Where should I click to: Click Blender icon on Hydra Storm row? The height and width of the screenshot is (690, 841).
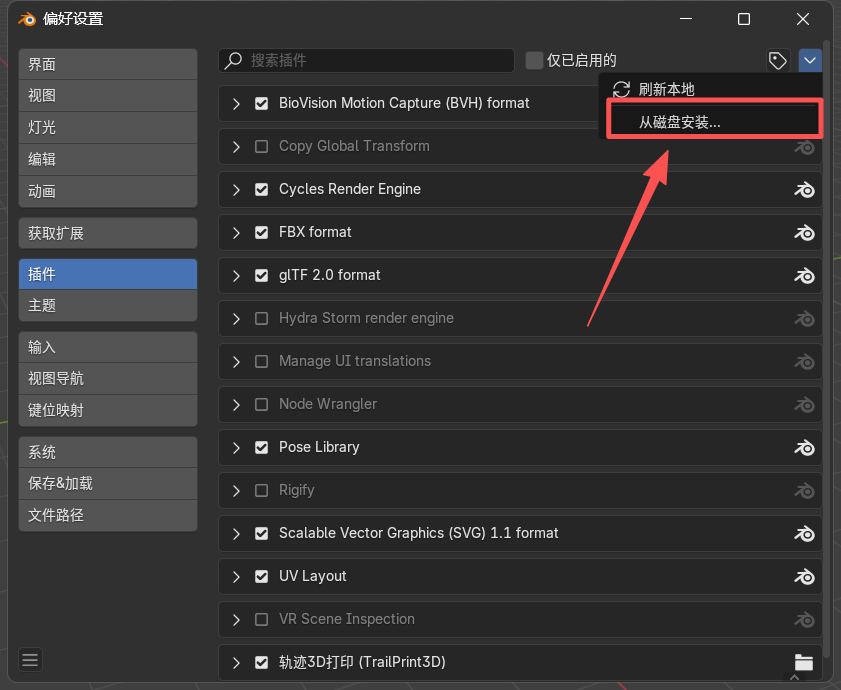tap(805, 319)
